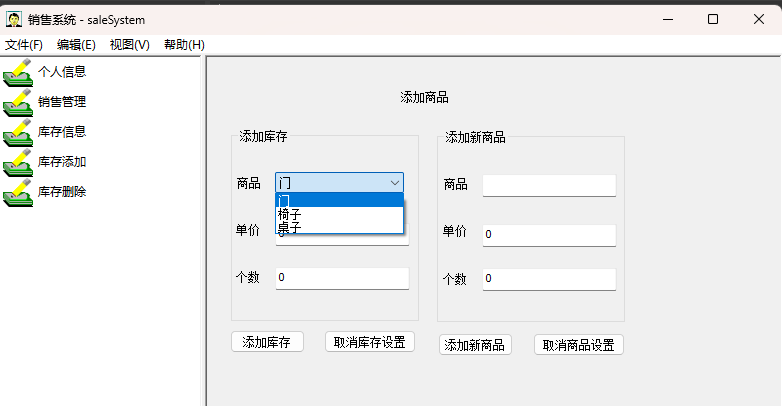This screenshot has height=406, width=782.
Task: Select 椅子 in the dropdown list
Action: tap(340, 214)
